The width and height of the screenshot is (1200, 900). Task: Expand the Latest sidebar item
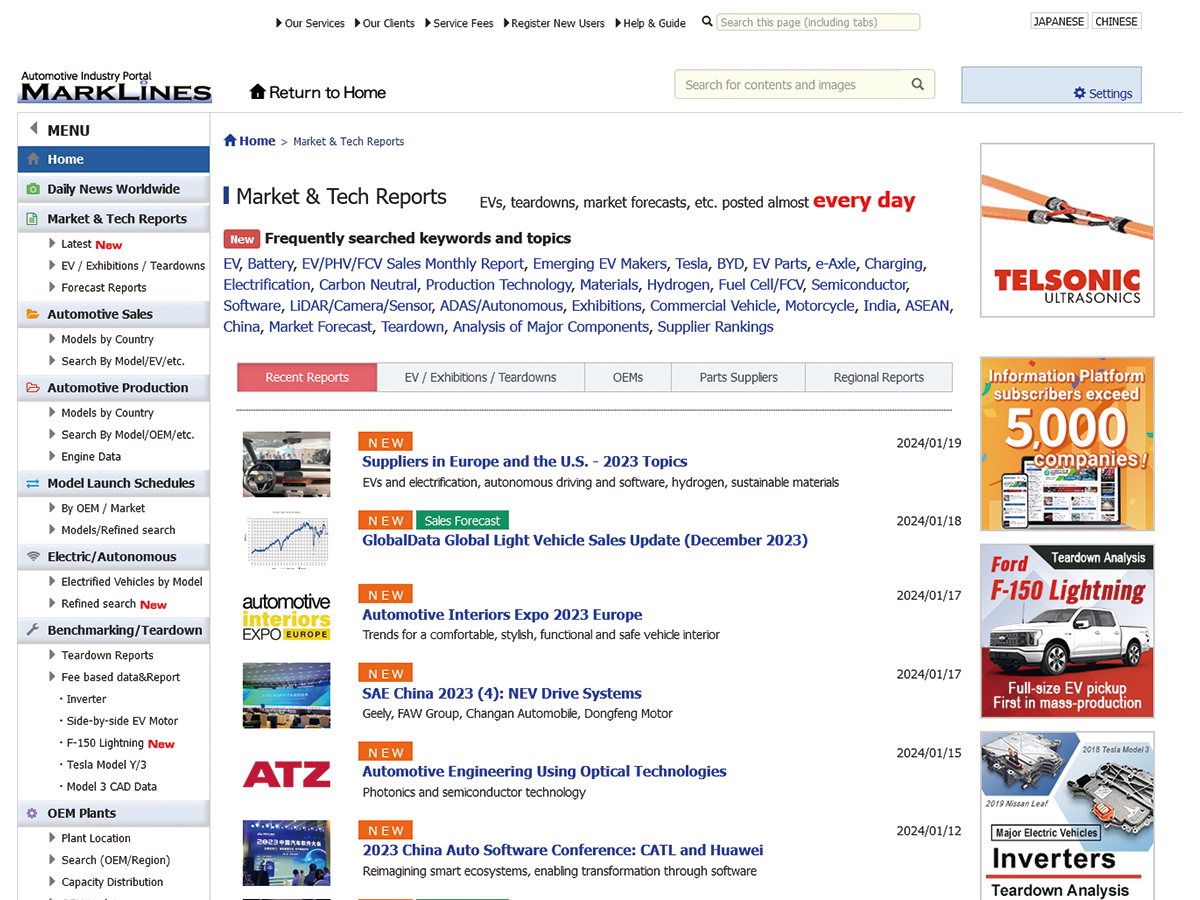(x=53, y=244)
